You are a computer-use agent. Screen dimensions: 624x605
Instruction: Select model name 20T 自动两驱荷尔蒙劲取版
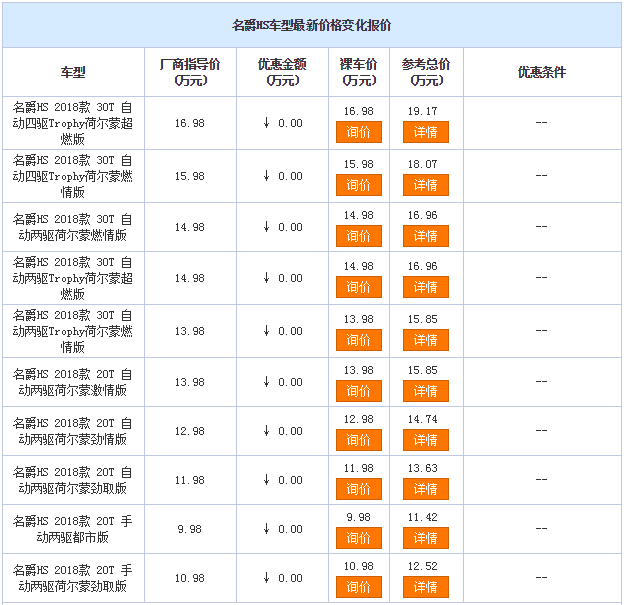tap(73, 480)
